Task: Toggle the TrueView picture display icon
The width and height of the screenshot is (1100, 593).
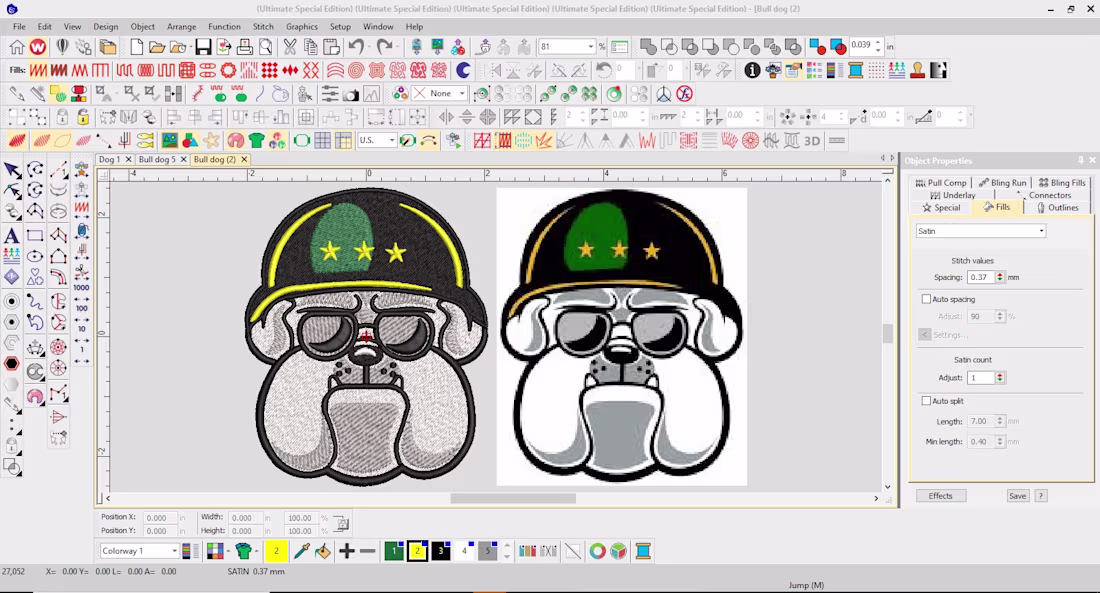Action: tap(169, 141)
